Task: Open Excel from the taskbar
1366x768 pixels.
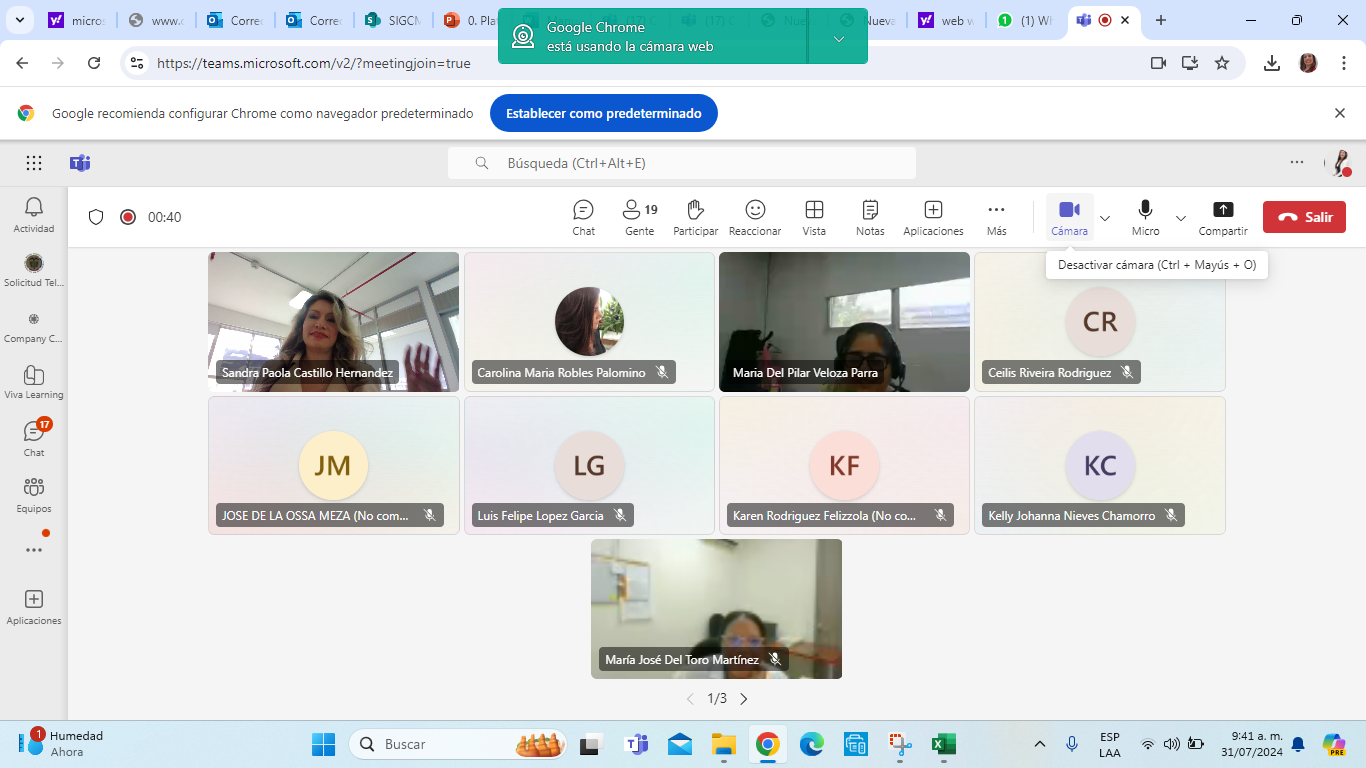Action: [943, 744]
